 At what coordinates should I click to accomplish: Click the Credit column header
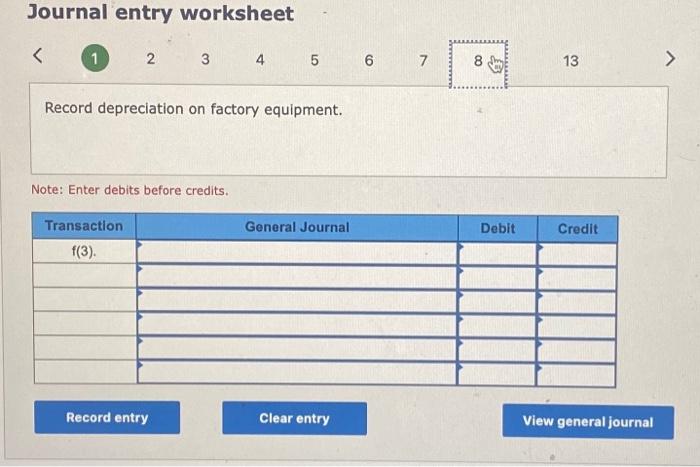[x=578, y=229]
